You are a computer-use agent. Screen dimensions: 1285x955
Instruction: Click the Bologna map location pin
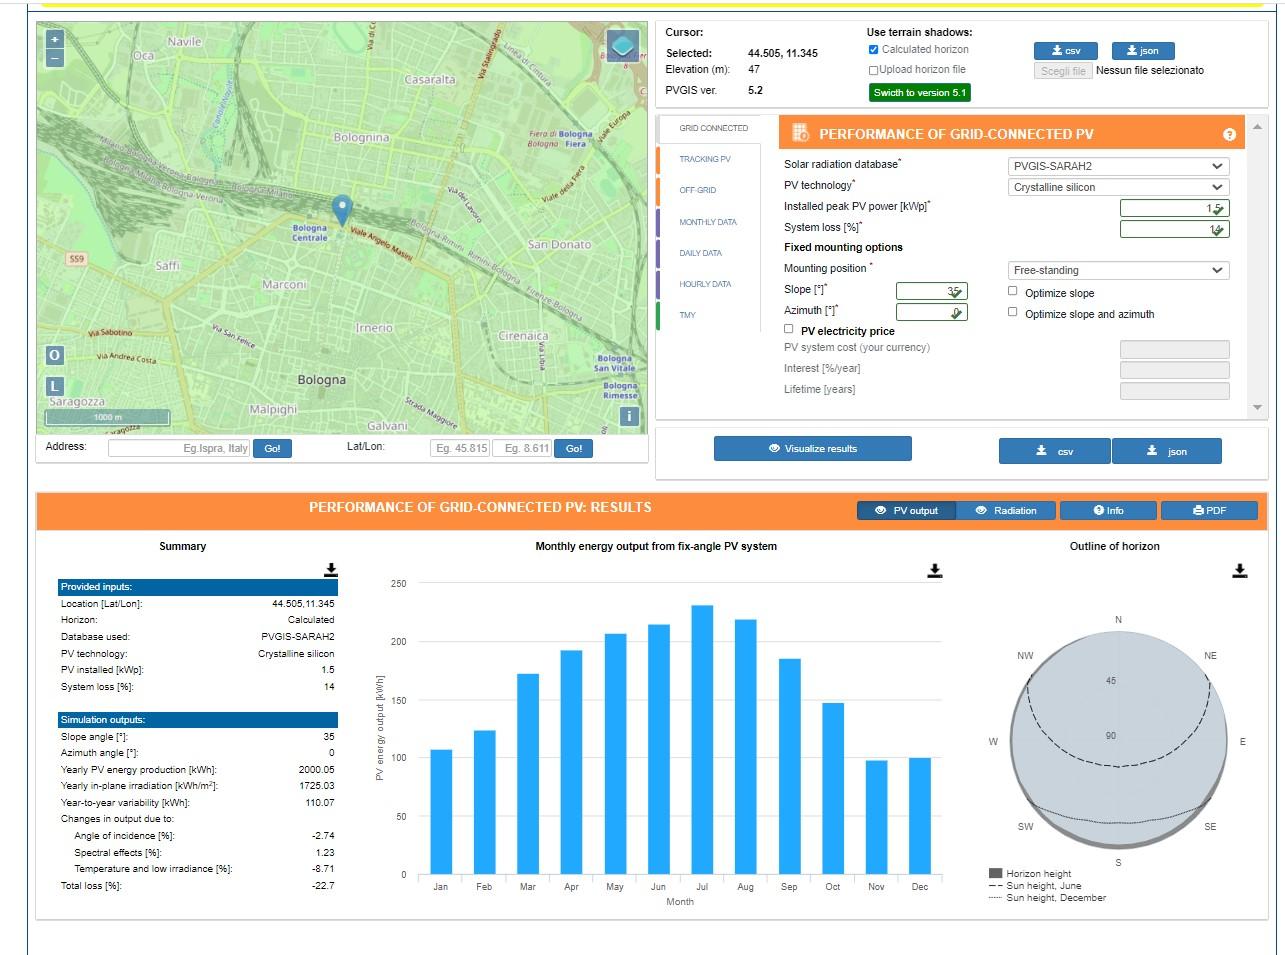pyautogui.click(x=342, y=210)
